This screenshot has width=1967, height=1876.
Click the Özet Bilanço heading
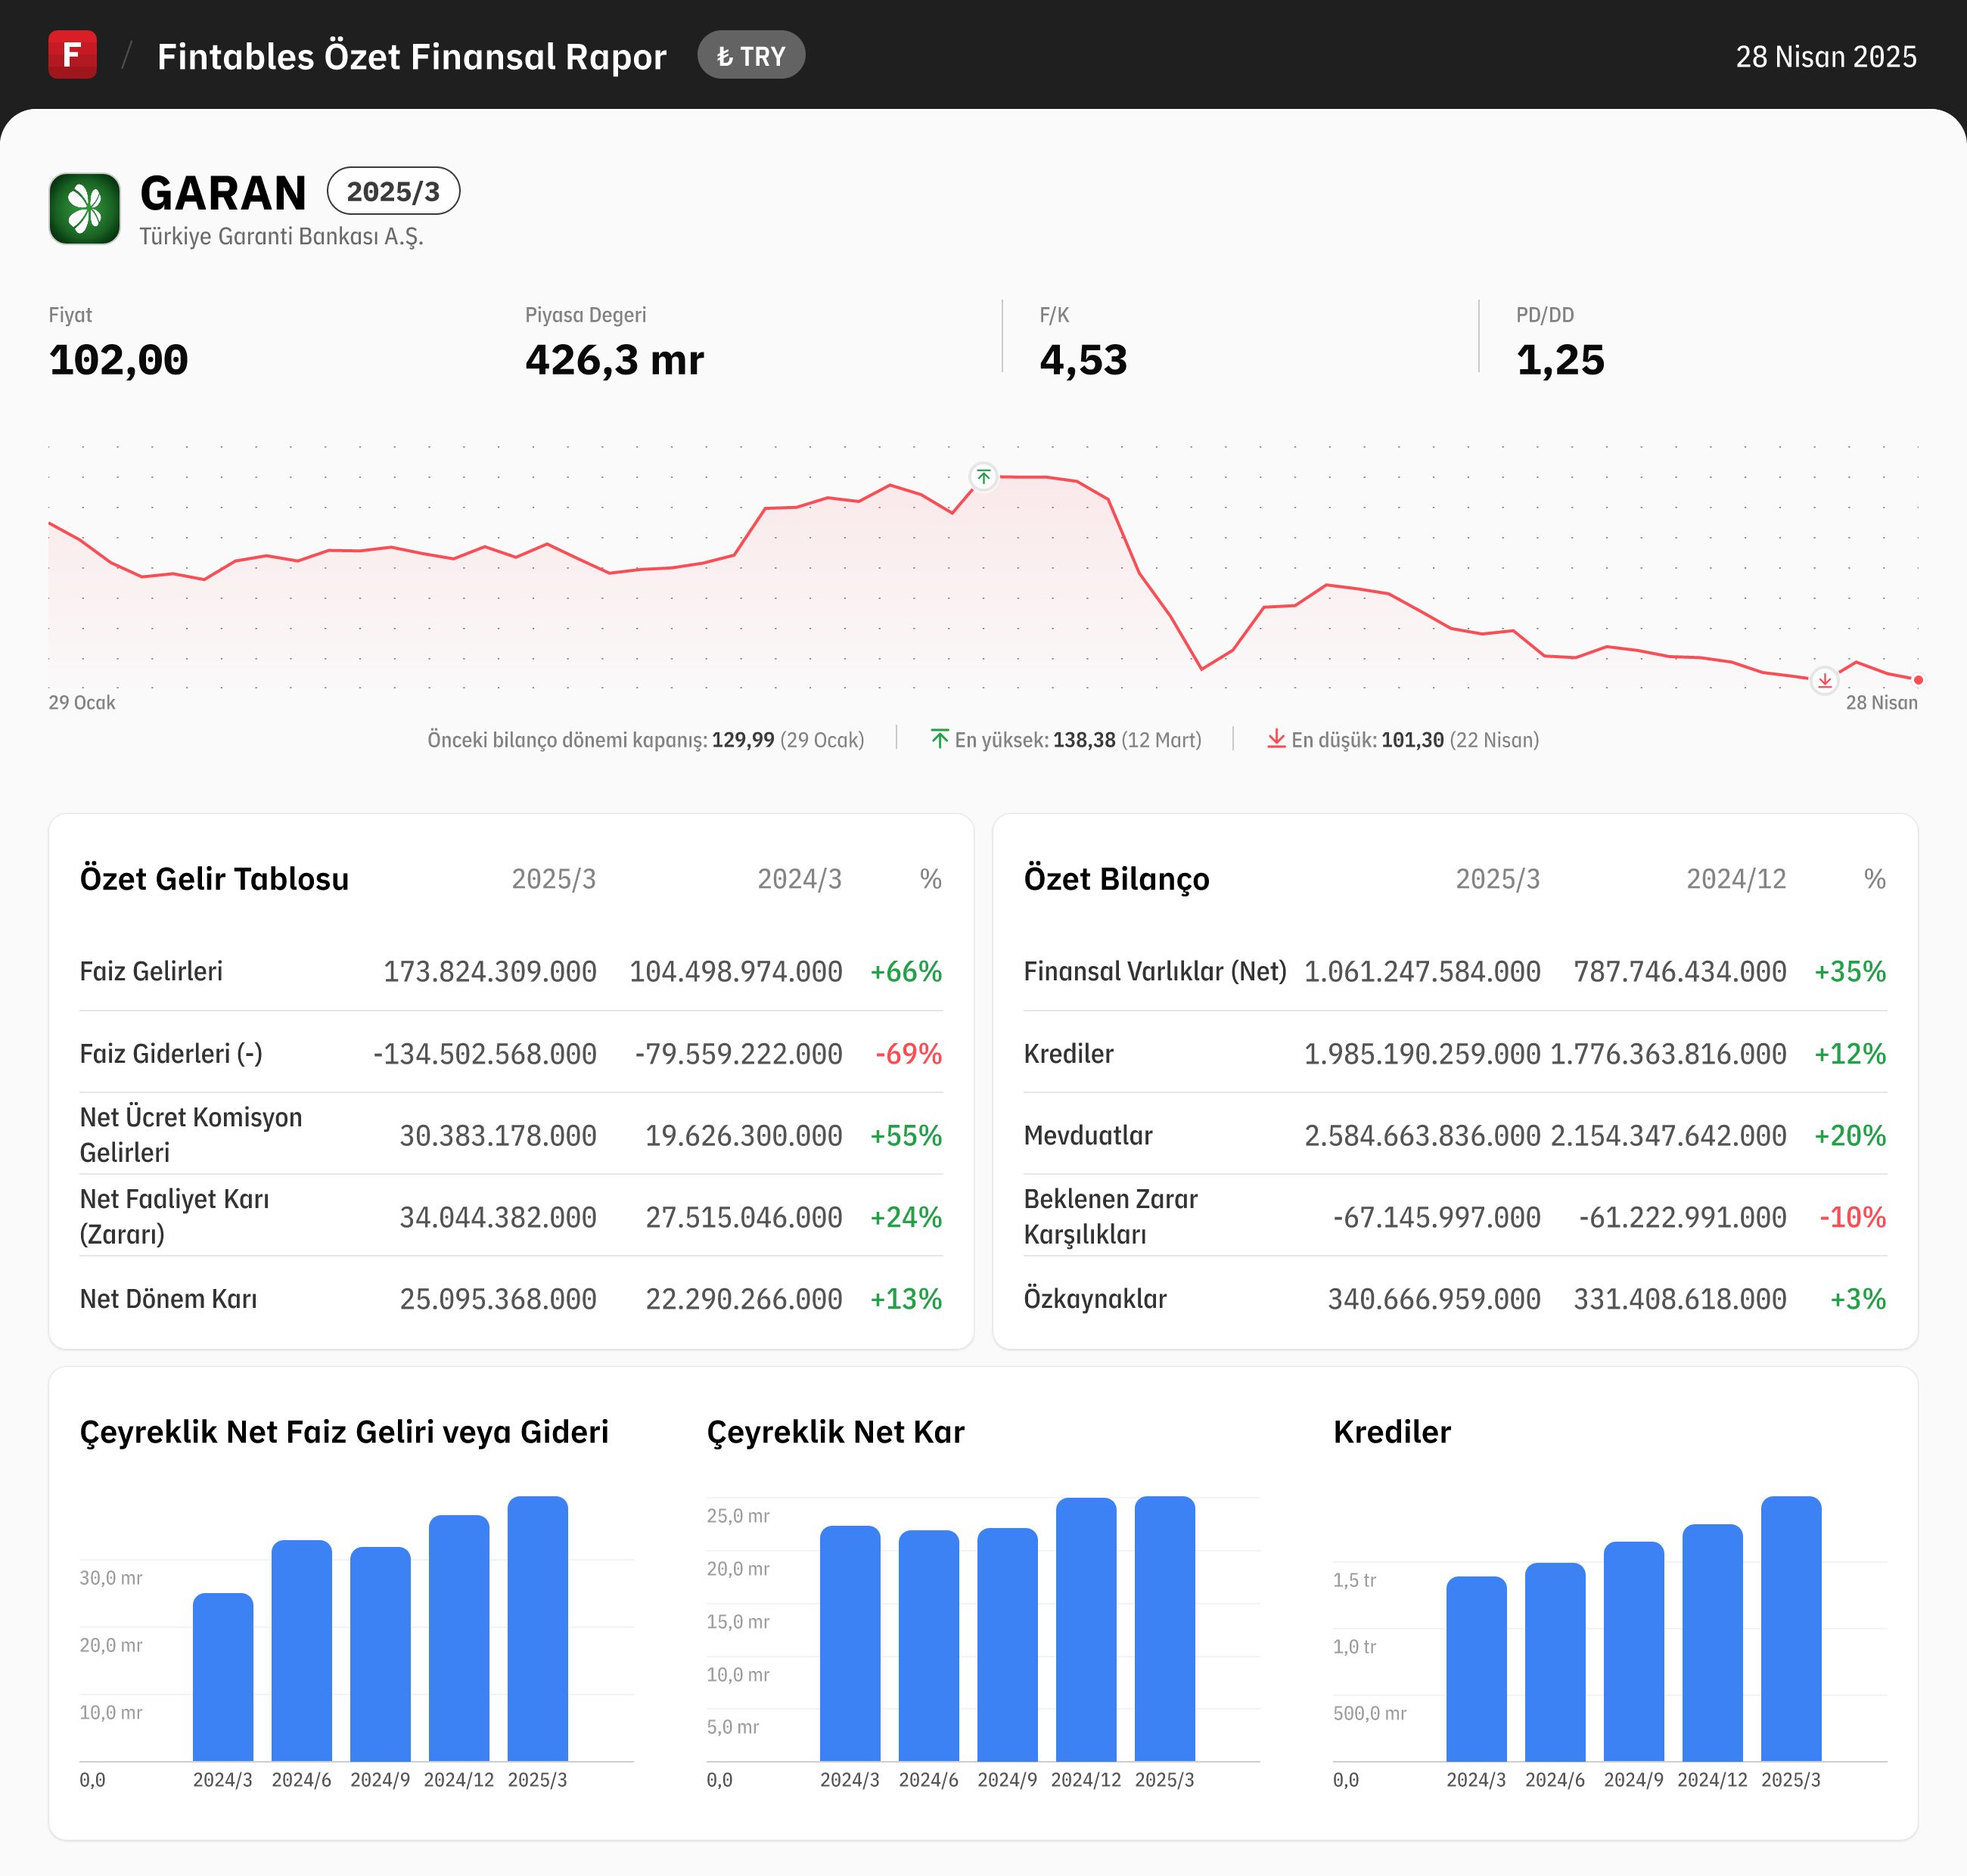pyautogui.click(x=1116, y=879)
